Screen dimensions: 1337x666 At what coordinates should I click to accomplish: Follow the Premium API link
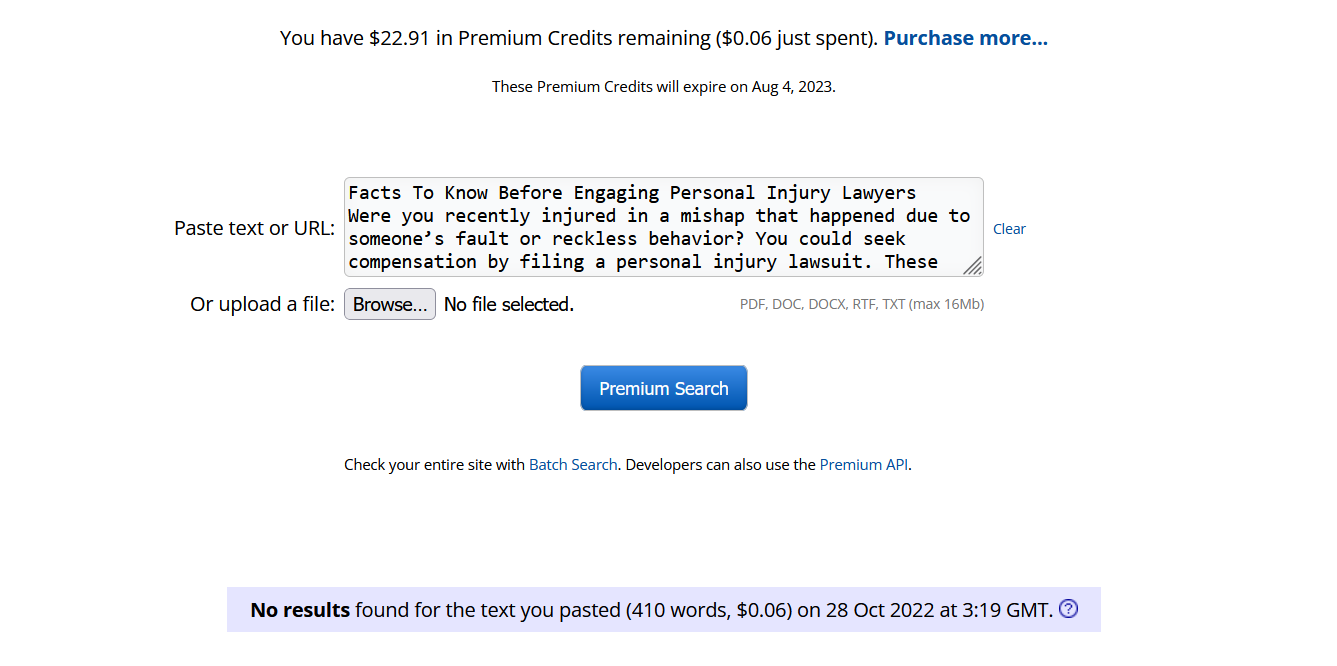[864, 464]
